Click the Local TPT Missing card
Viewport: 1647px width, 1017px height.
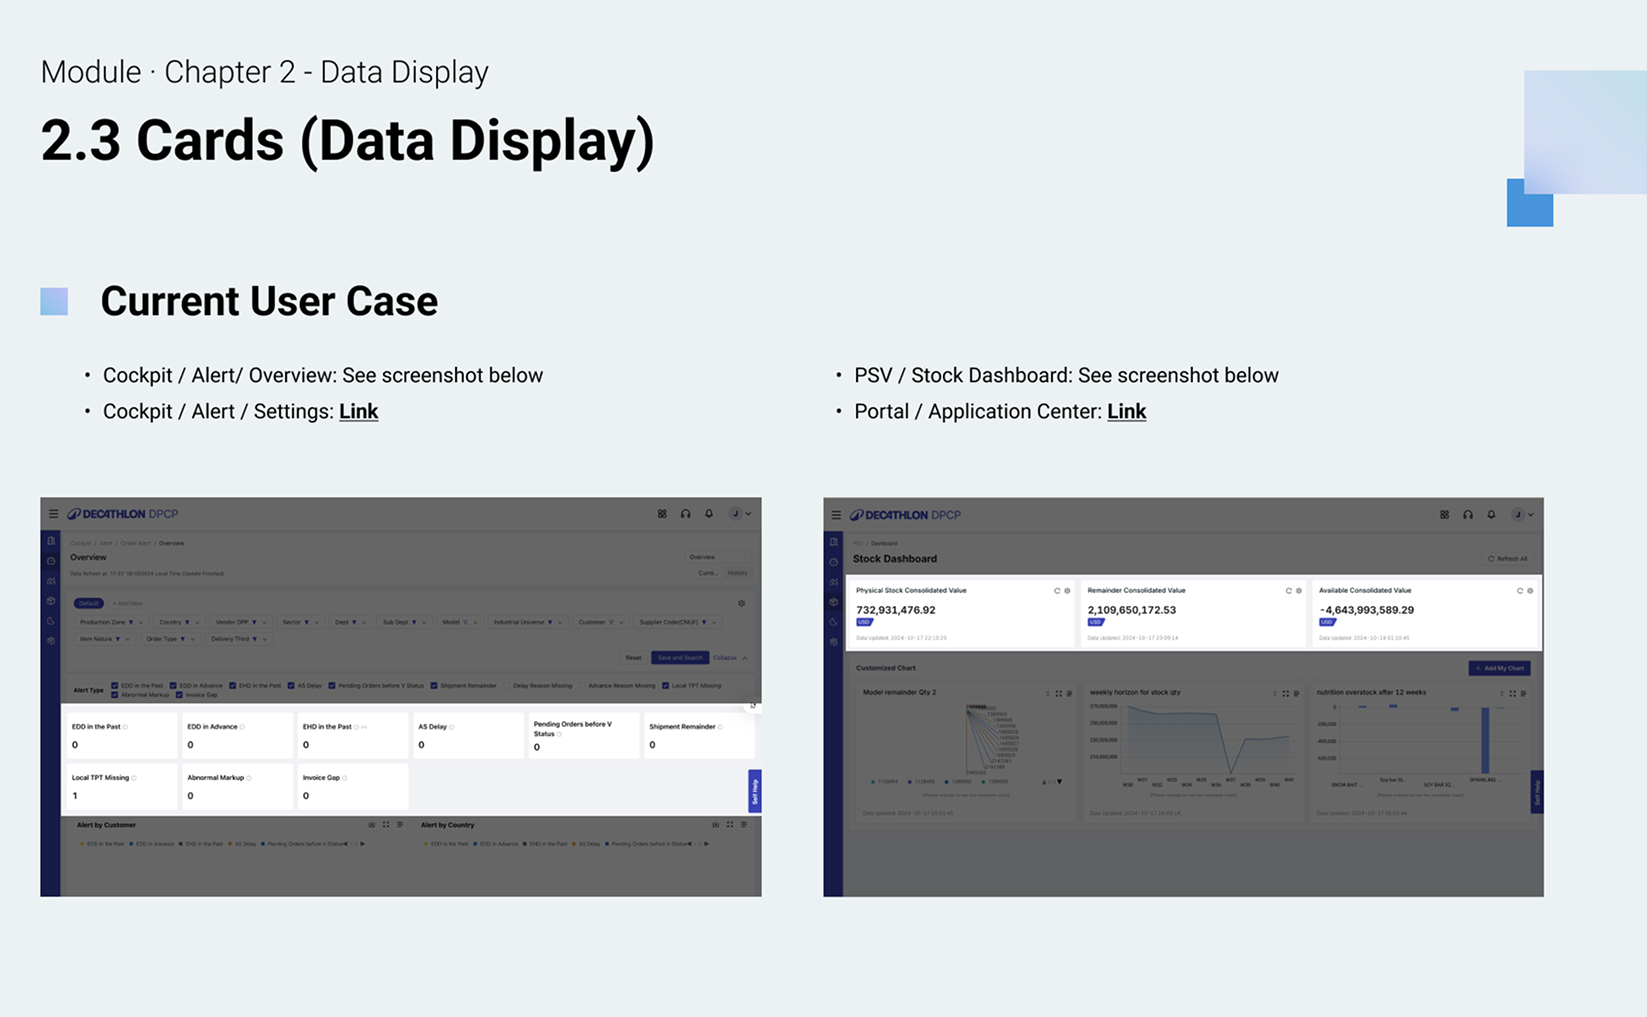[121, 787]
